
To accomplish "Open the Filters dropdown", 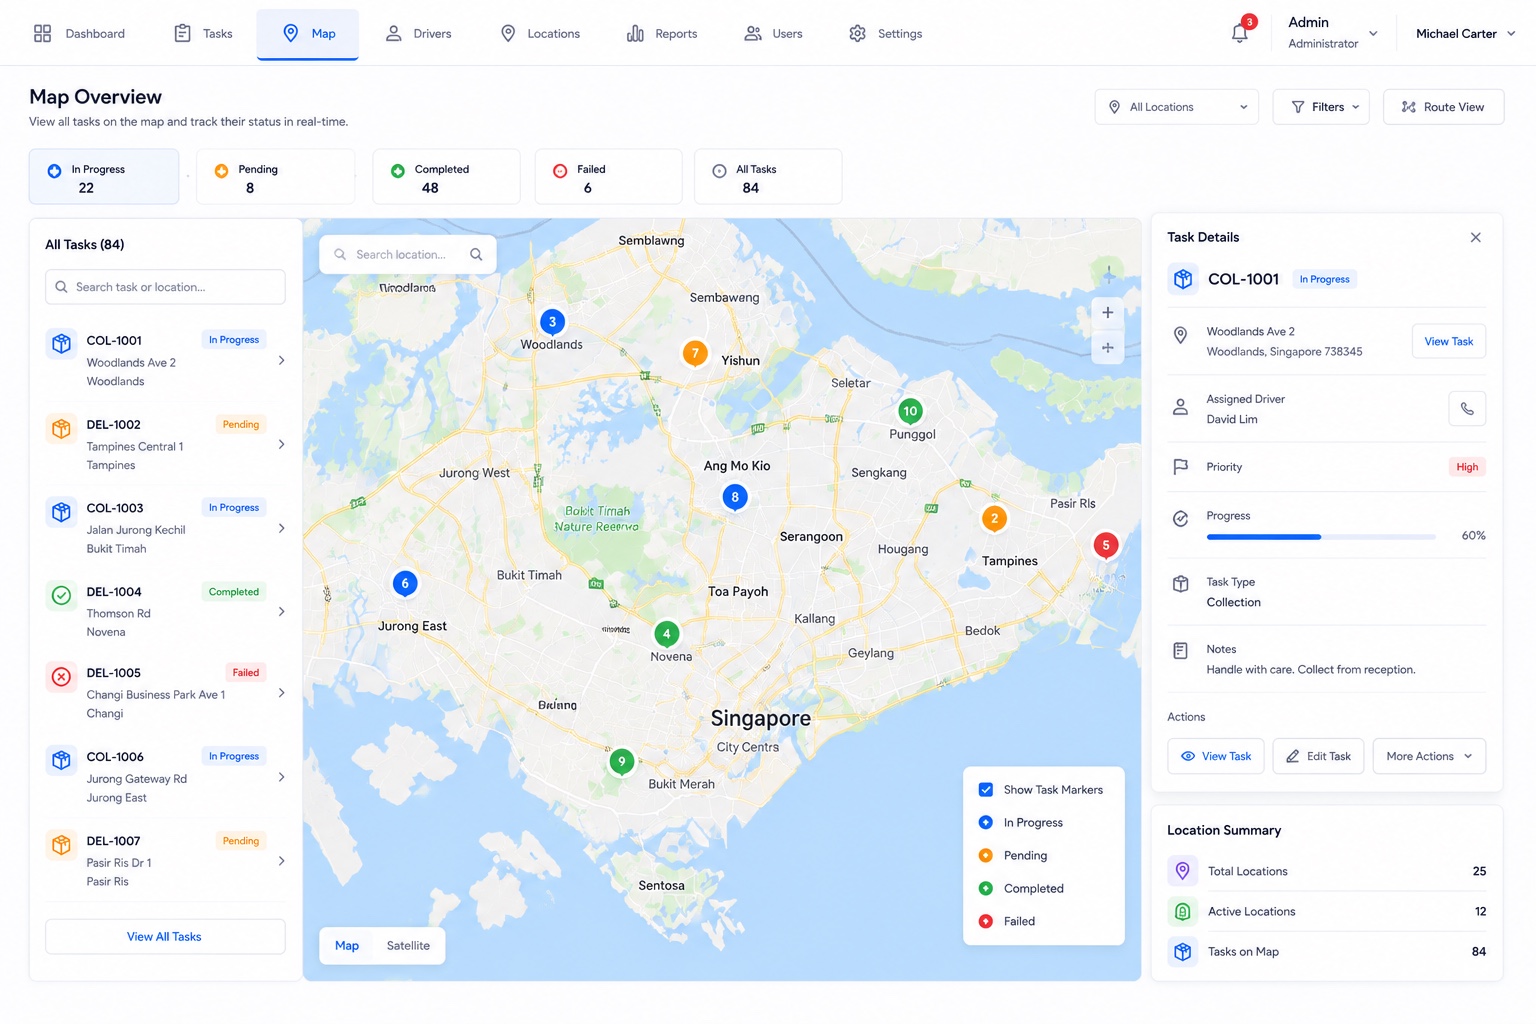I will click(x=1322, y=107).
